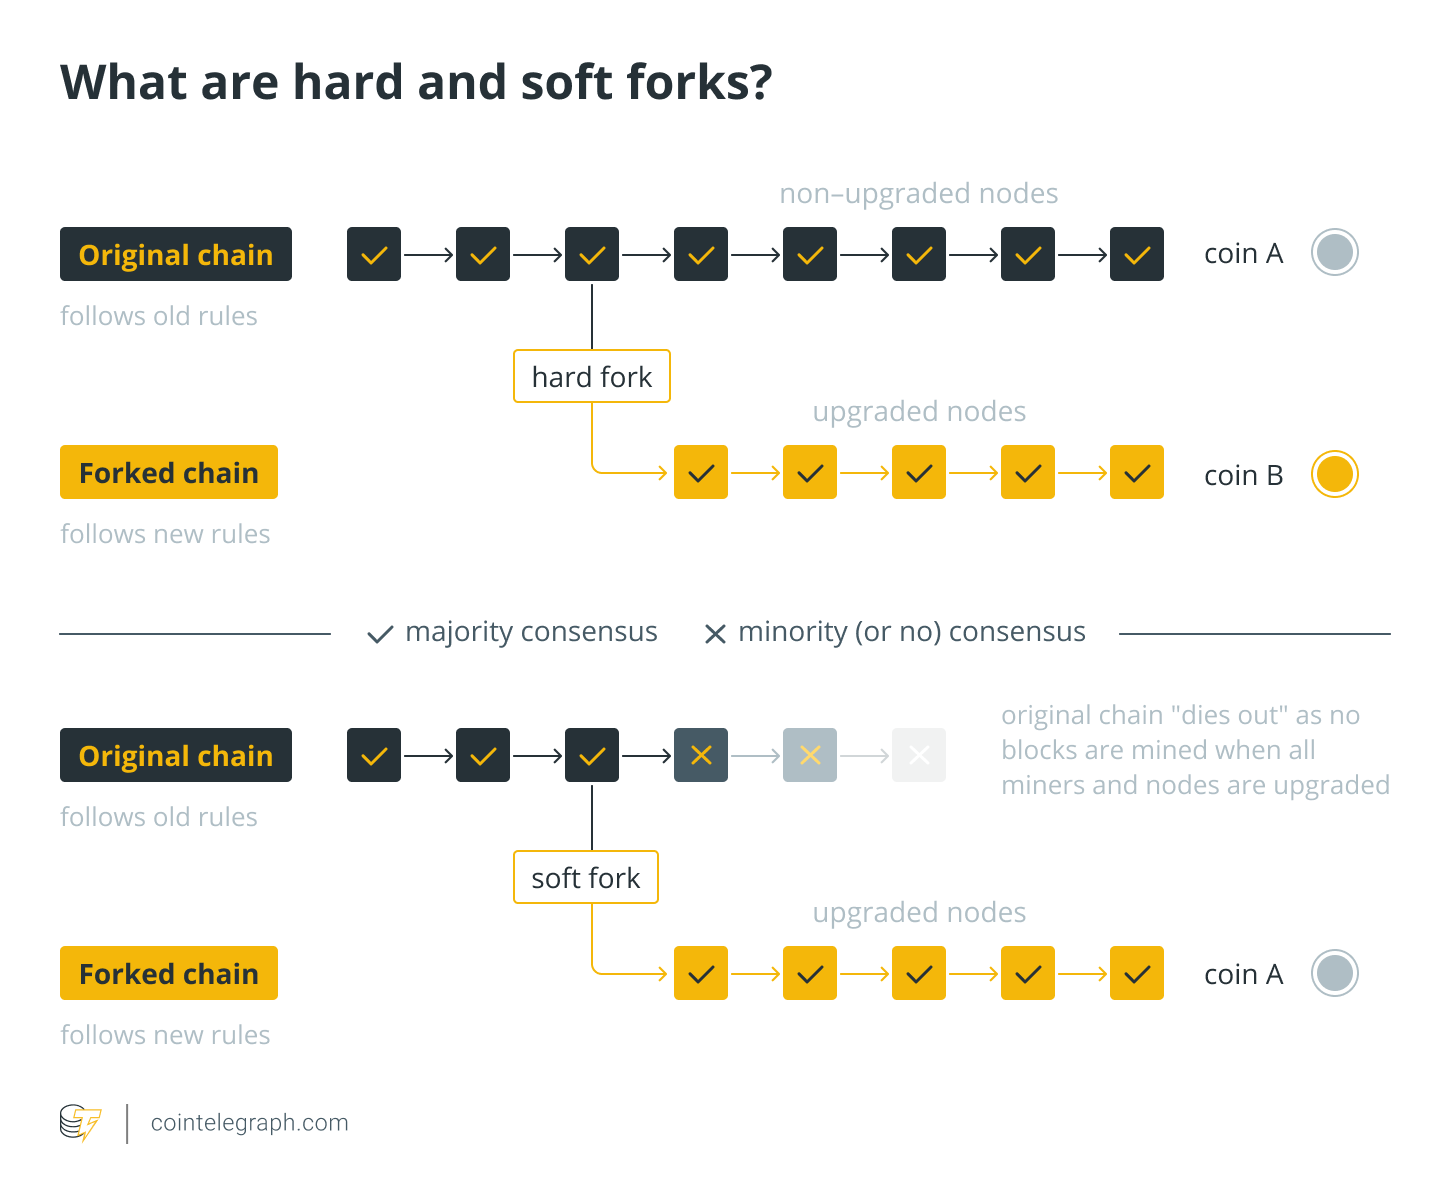Click the light gray X block
Viewport: 1450px width, 1204px height.
pos(810,755)
